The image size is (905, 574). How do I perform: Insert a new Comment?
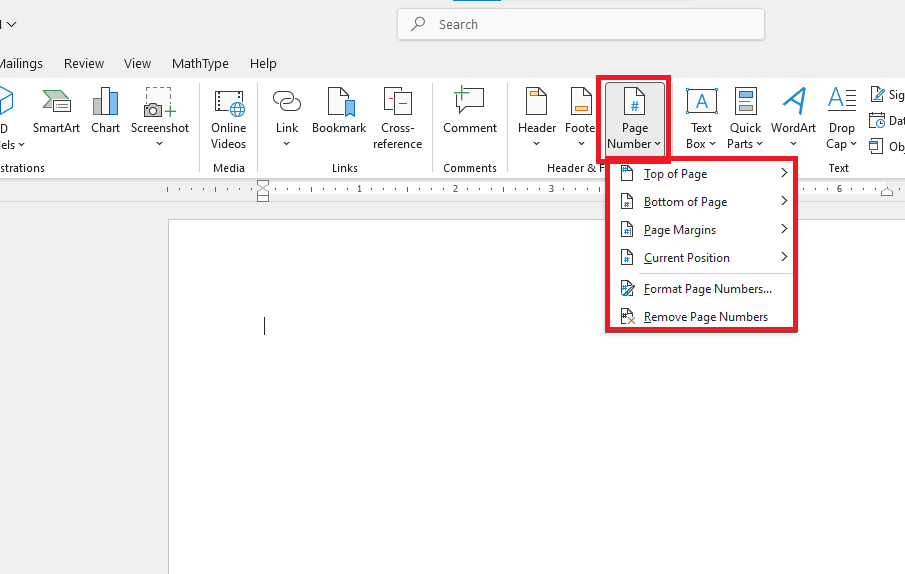click(x=470, y=112)
